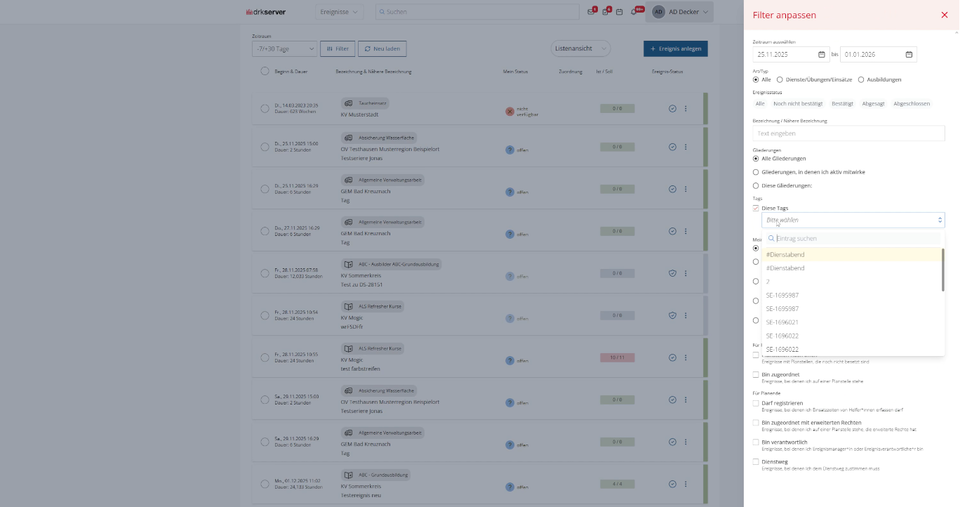Select the Noch nicht bestätigt status
The height and width of the screenshot is (507, 960).
[x=797, y=103]
